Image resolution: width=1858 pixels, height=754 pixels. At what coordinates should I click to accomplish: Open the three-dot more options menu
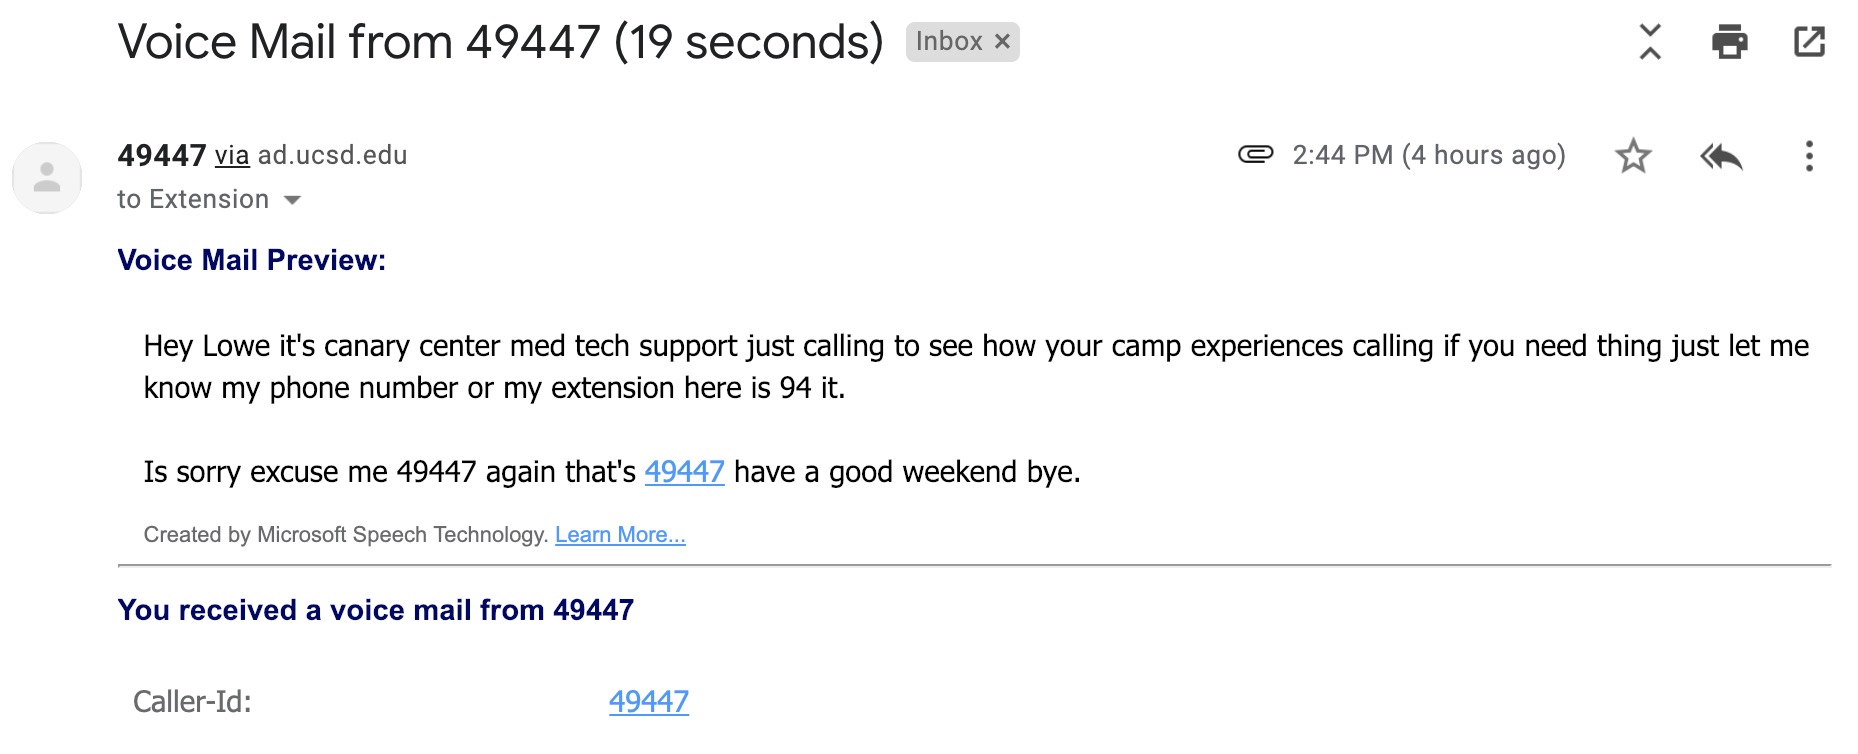click(x=1809, y=156)
